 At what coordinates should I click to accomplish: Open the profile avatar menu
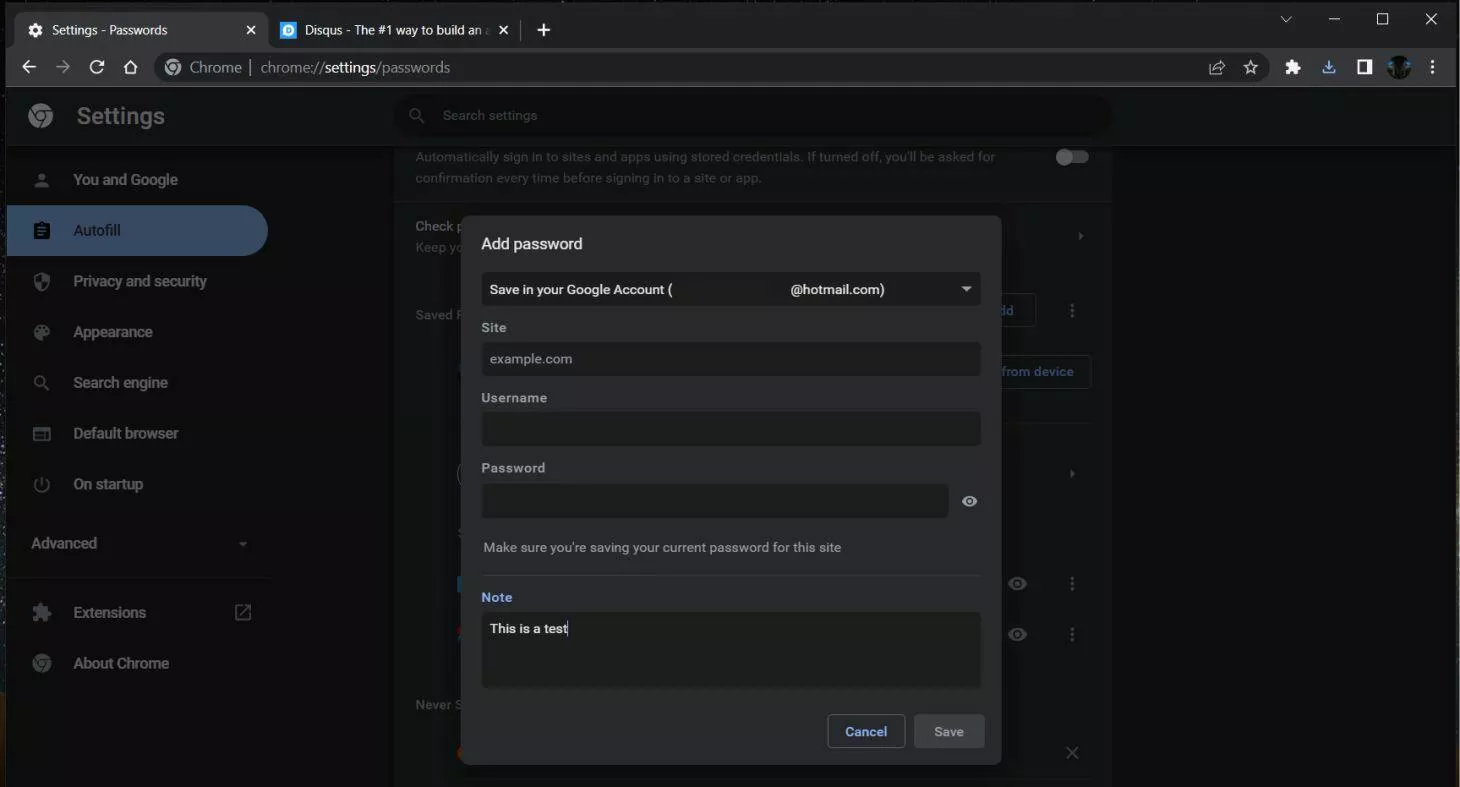(1399, 67)
